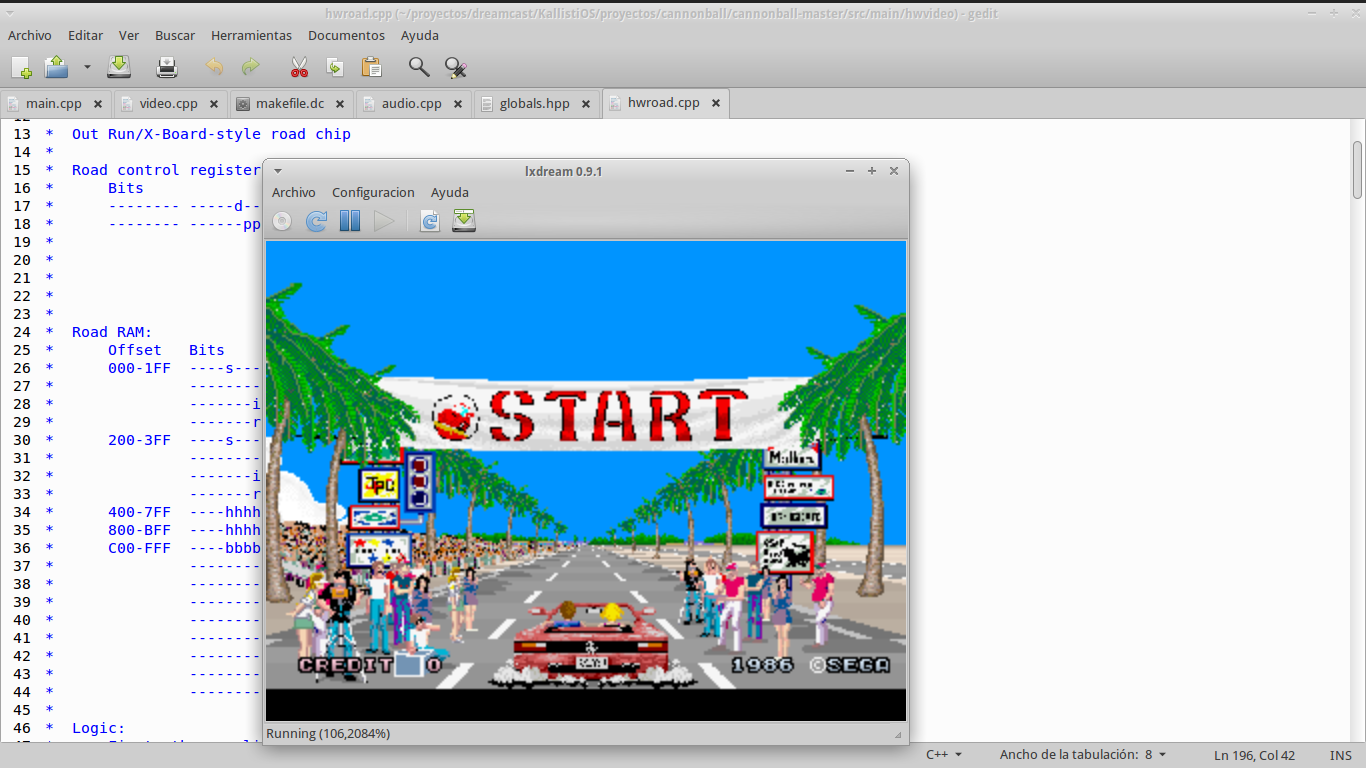Screen dimensions: 1366x768
Task: Open the C++ language selector dropdown
Action: click(x=944, y=755)
